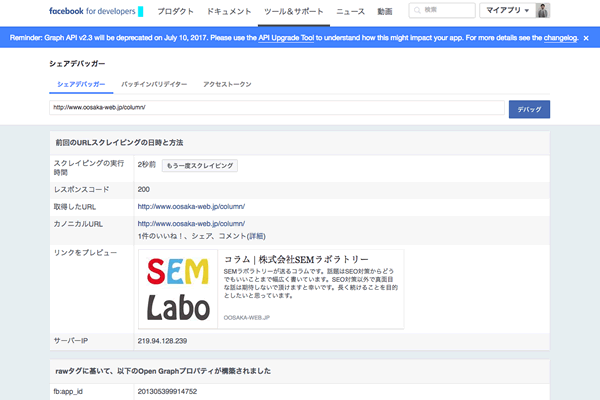
Task: Select the server IP 219.94.128.239
Action: (162, 341)
